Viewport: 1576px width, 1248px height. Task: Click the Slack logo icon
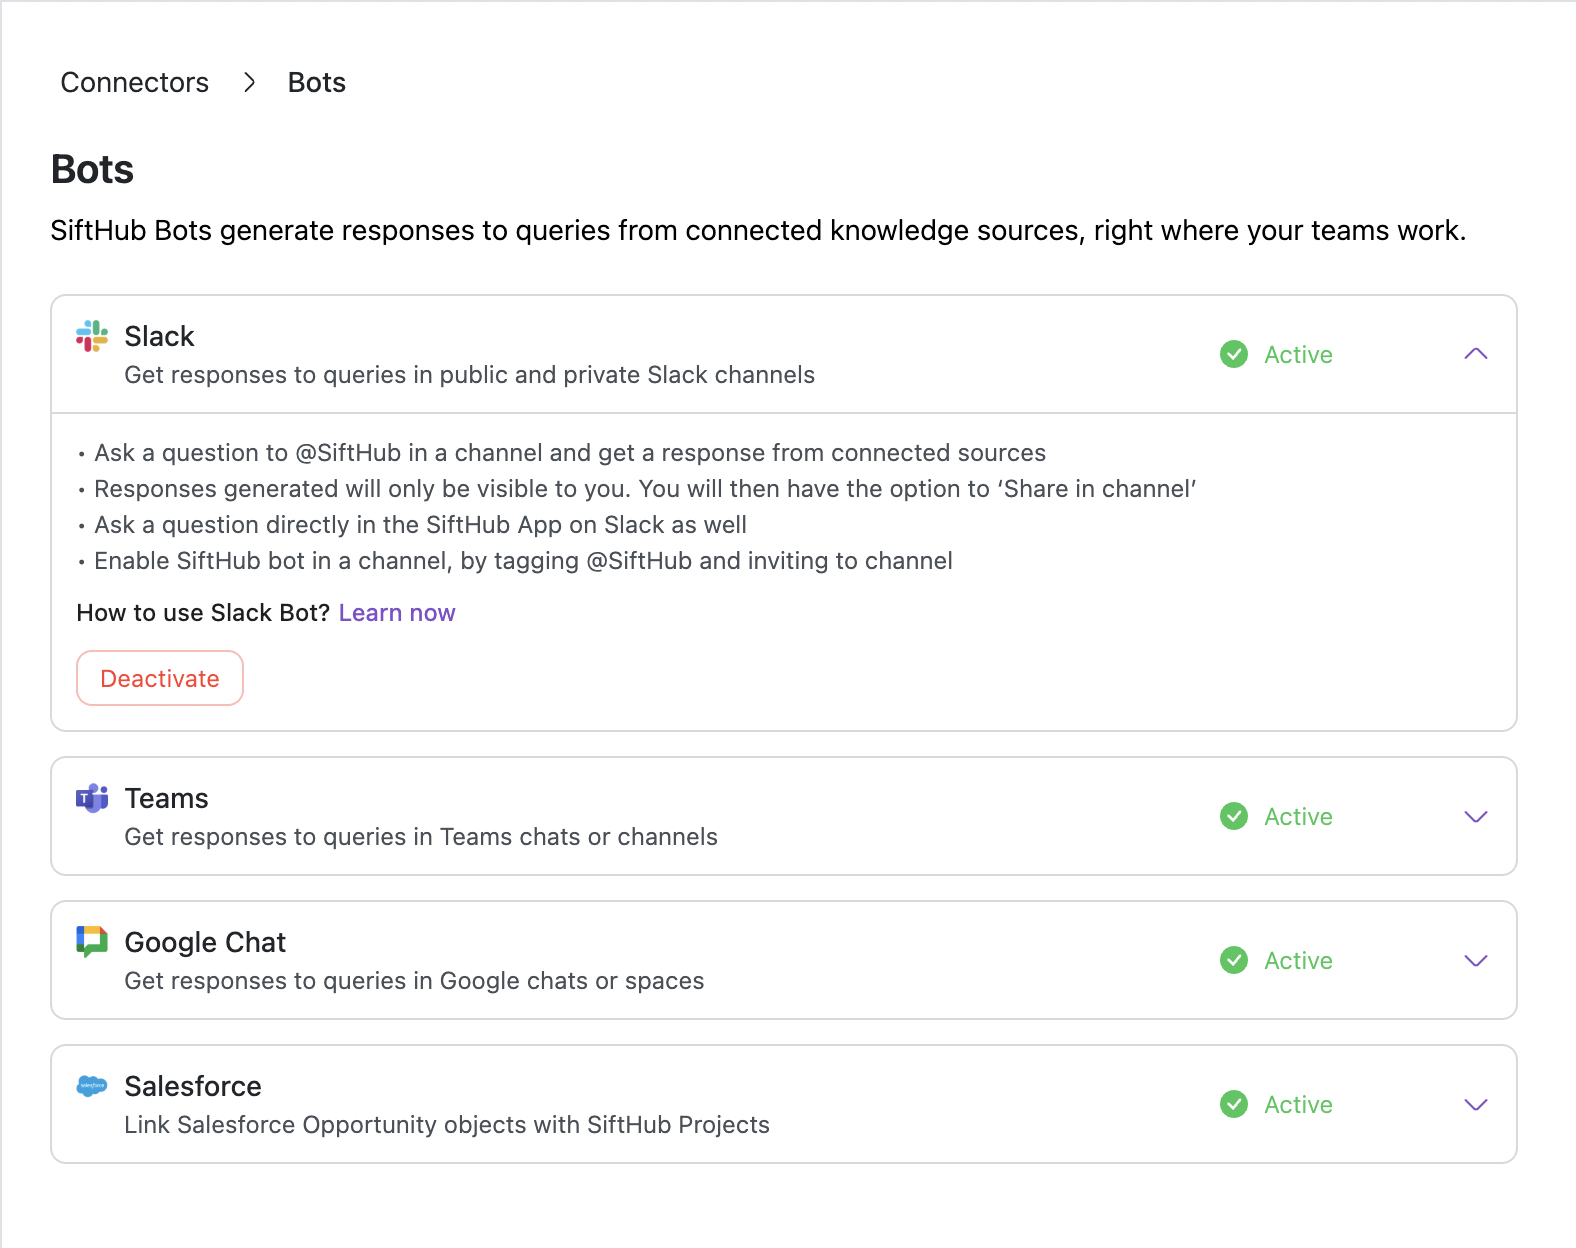(92, 336)
